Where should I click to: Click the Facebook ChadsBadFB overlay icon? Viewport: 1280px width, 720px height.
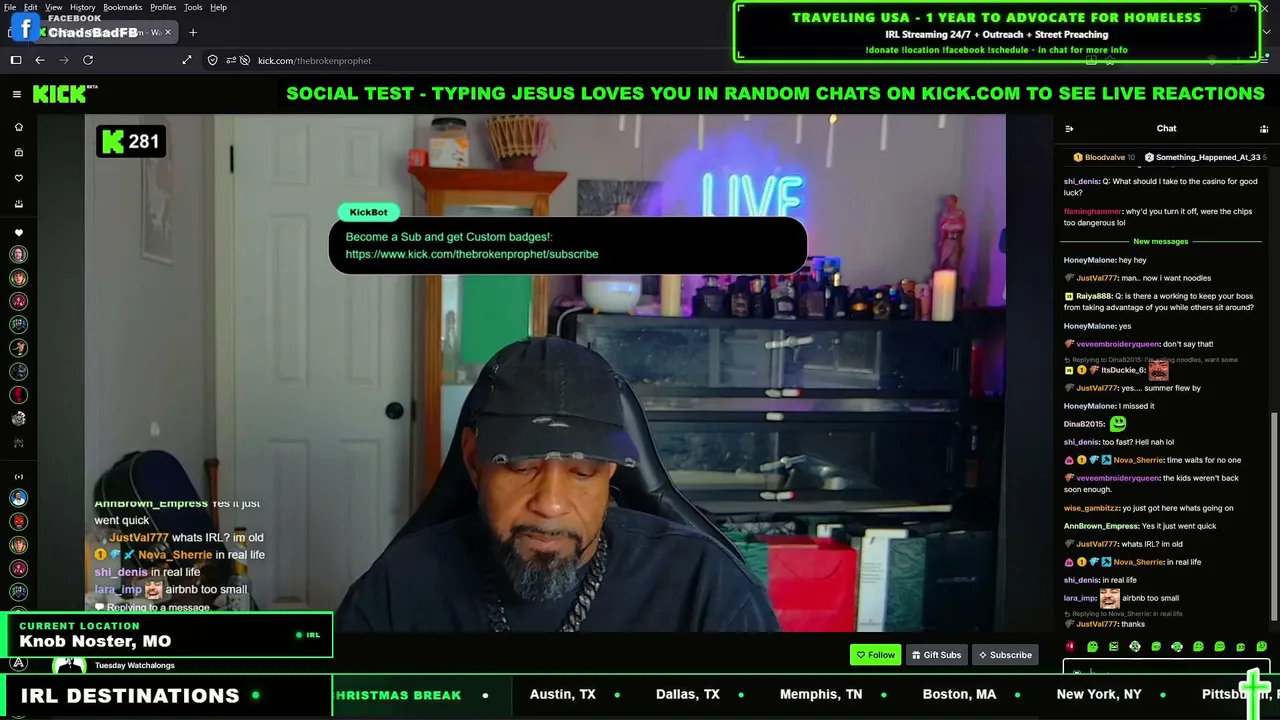click(24, 29)
